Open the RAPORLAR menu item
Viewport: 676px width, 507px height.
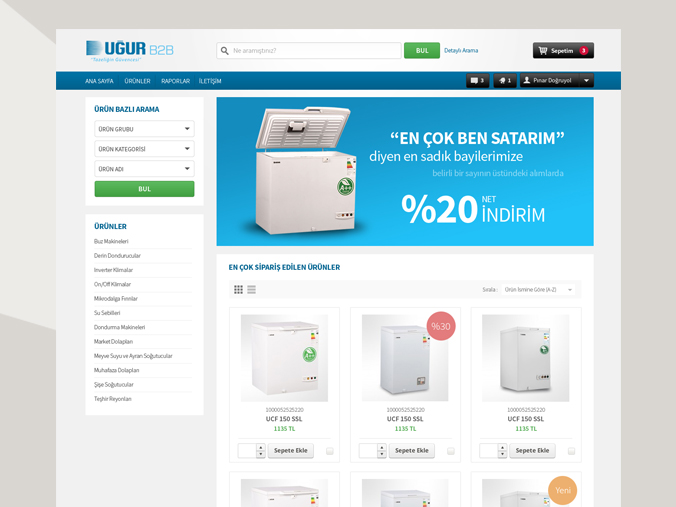tap(175, 81)
